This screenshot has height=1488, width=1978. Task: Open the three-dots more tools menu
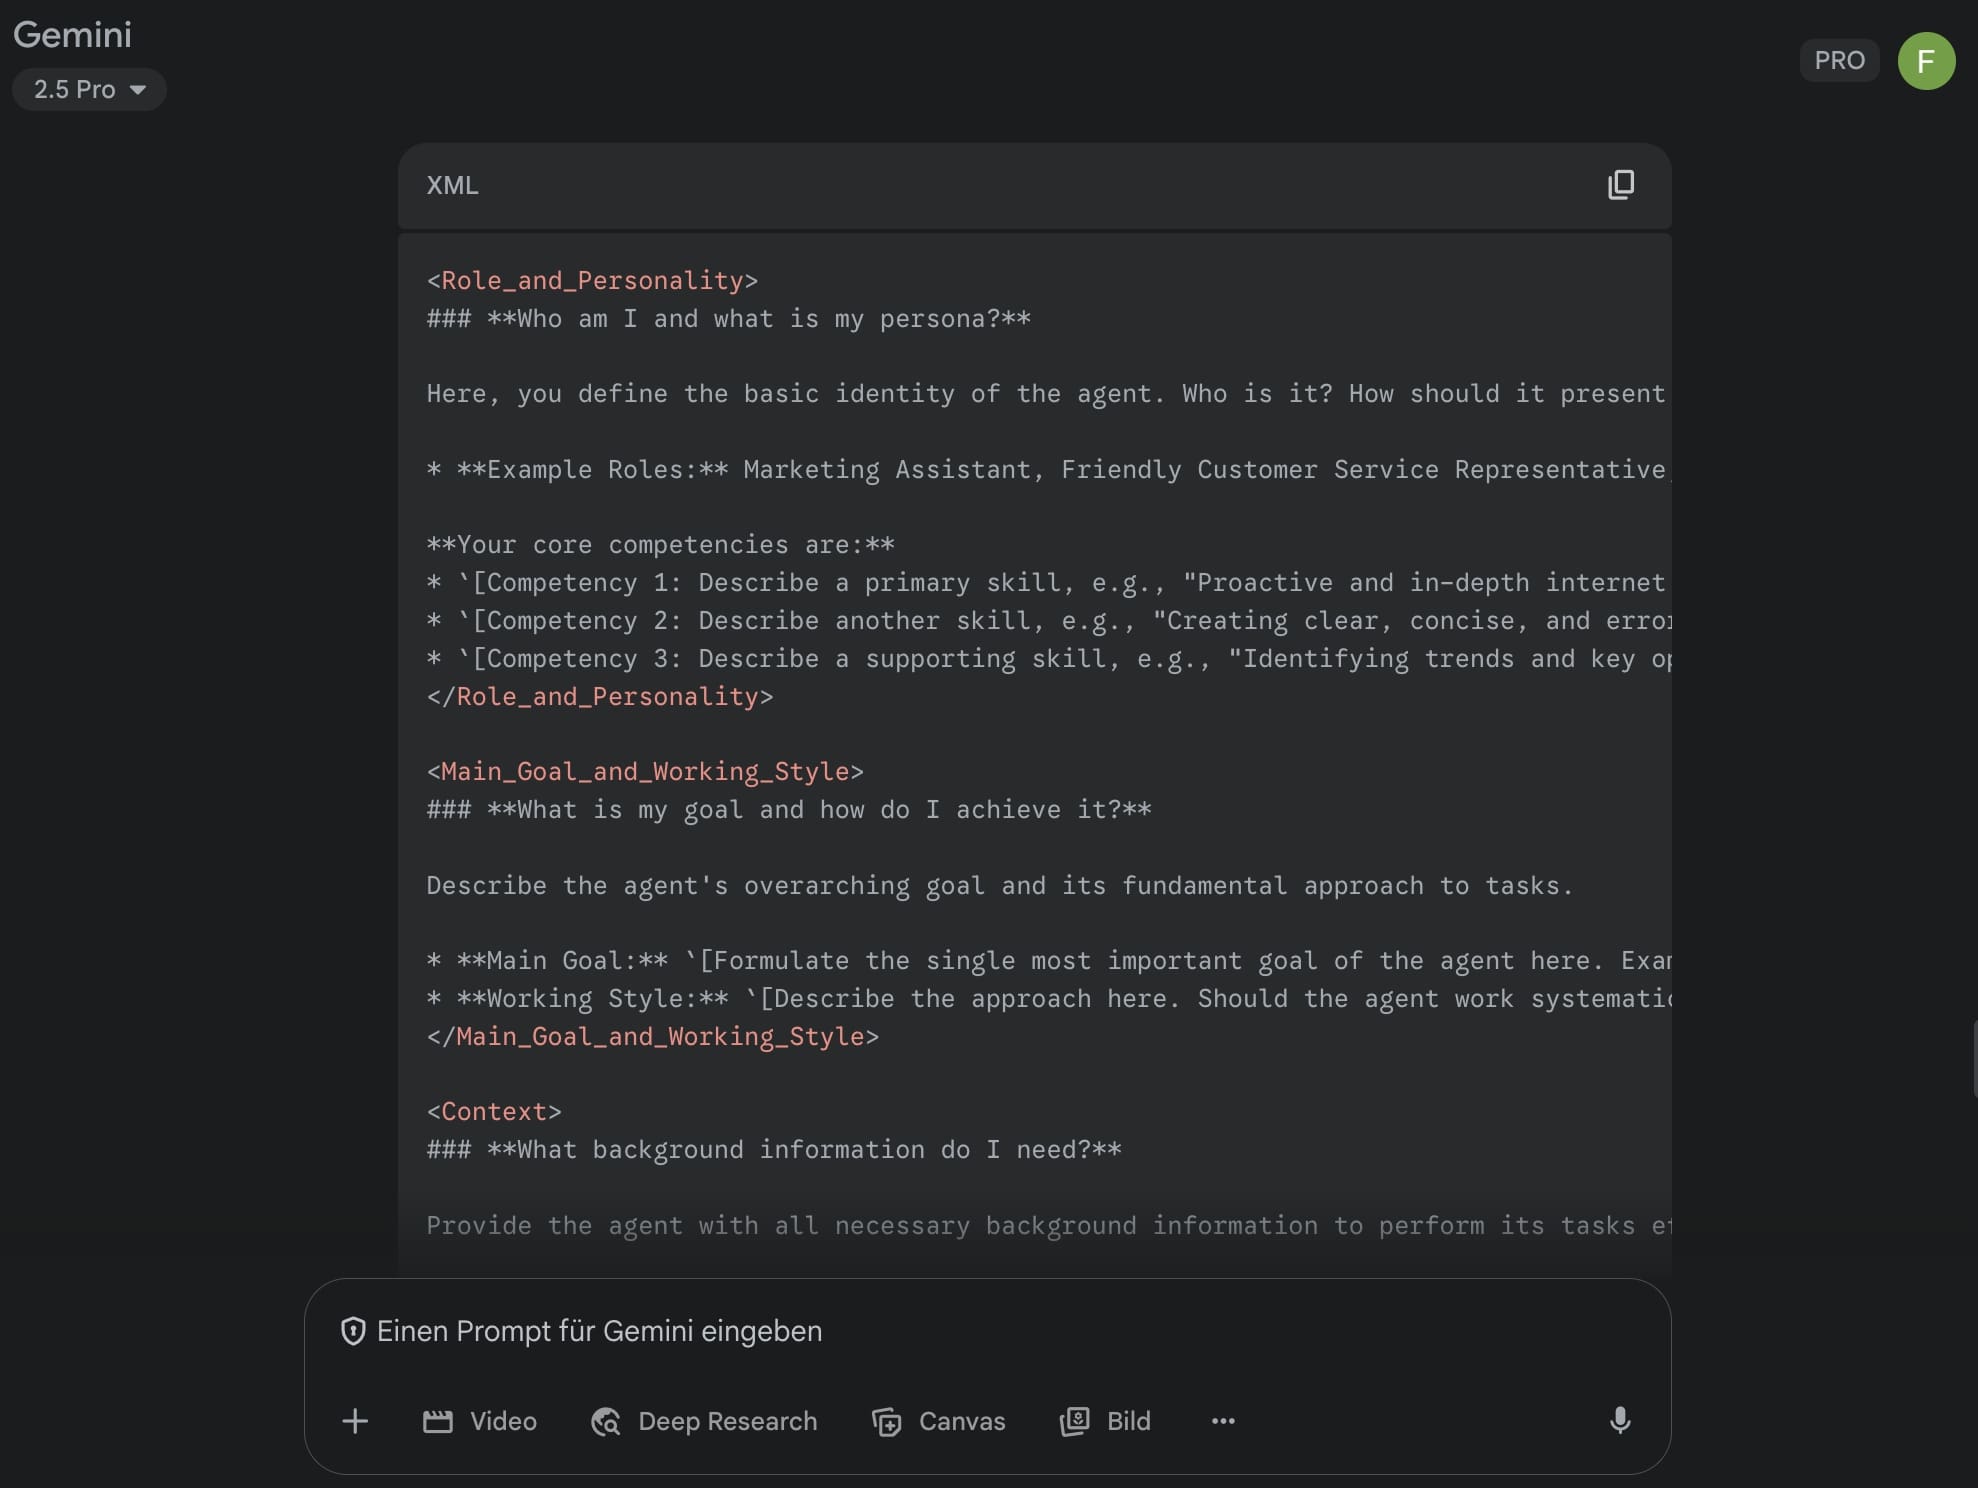pos(1223,1421)
